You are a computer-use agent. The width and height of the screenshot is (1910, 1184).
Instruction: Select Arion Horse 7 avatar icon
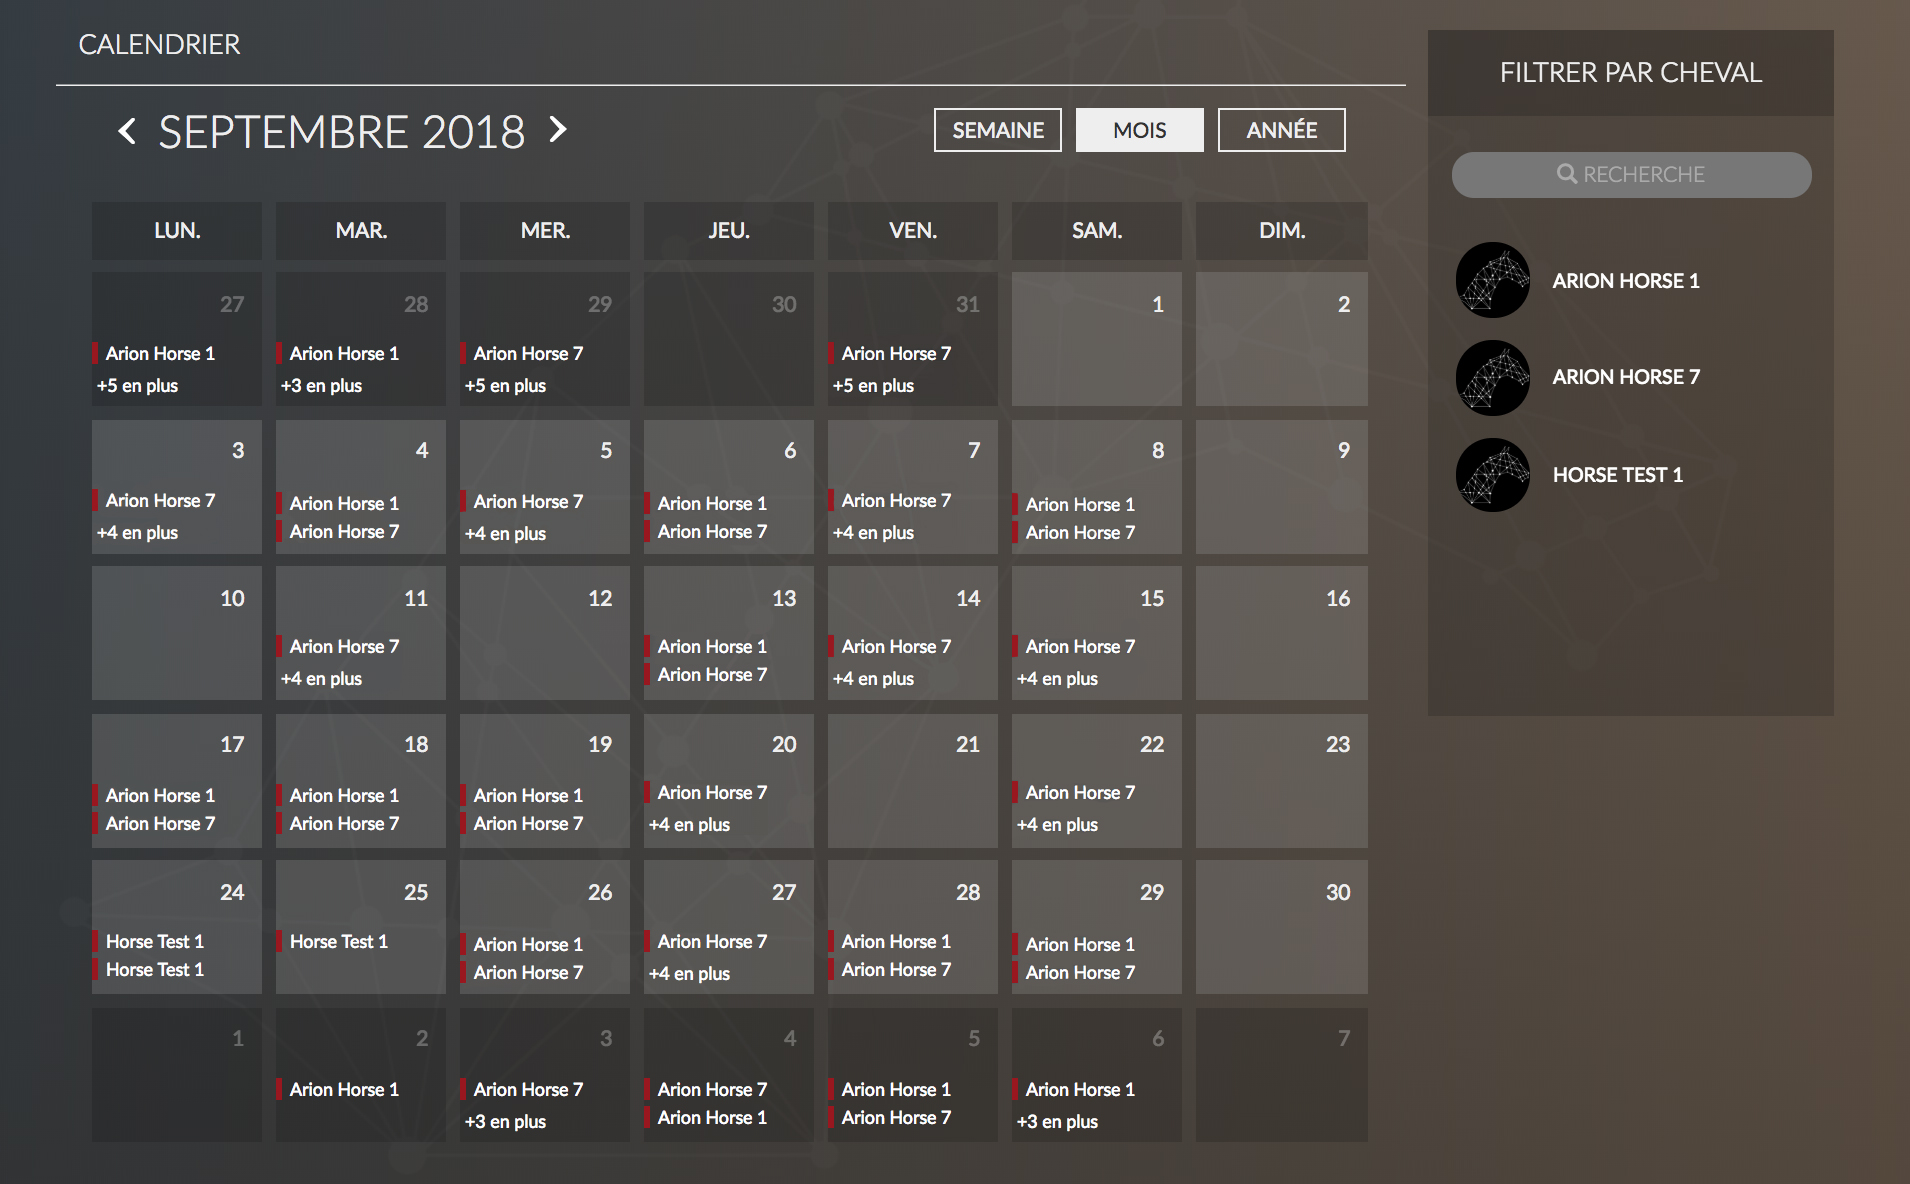click(x=1492, y=377)
